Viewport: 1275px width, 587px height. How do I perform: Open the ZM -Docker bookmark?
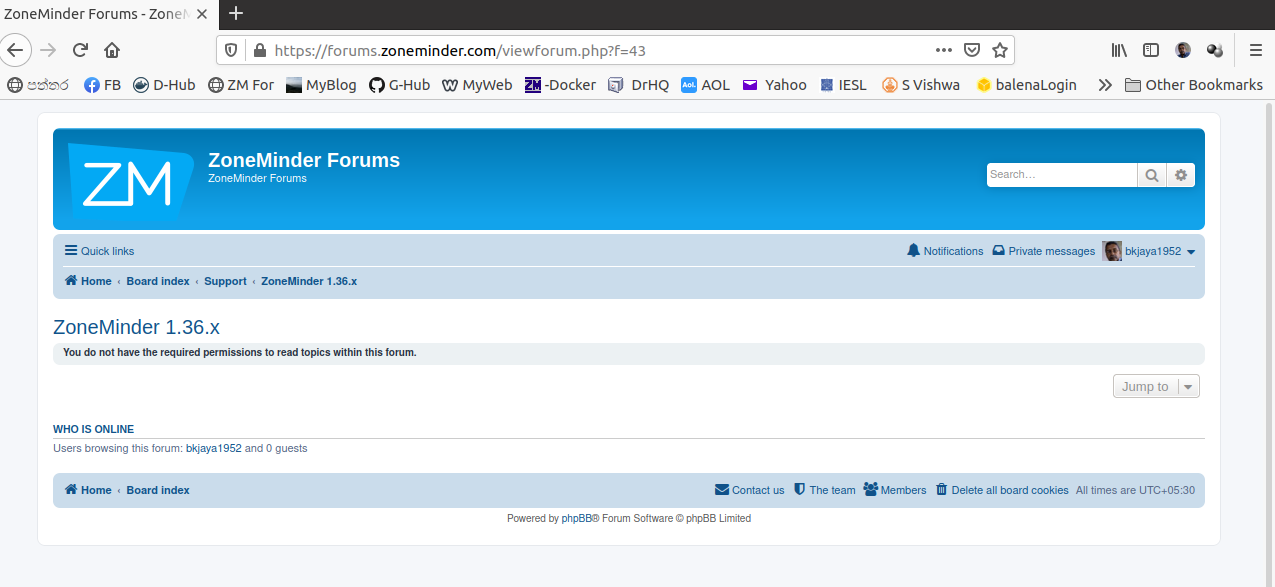tap(559, 85)
